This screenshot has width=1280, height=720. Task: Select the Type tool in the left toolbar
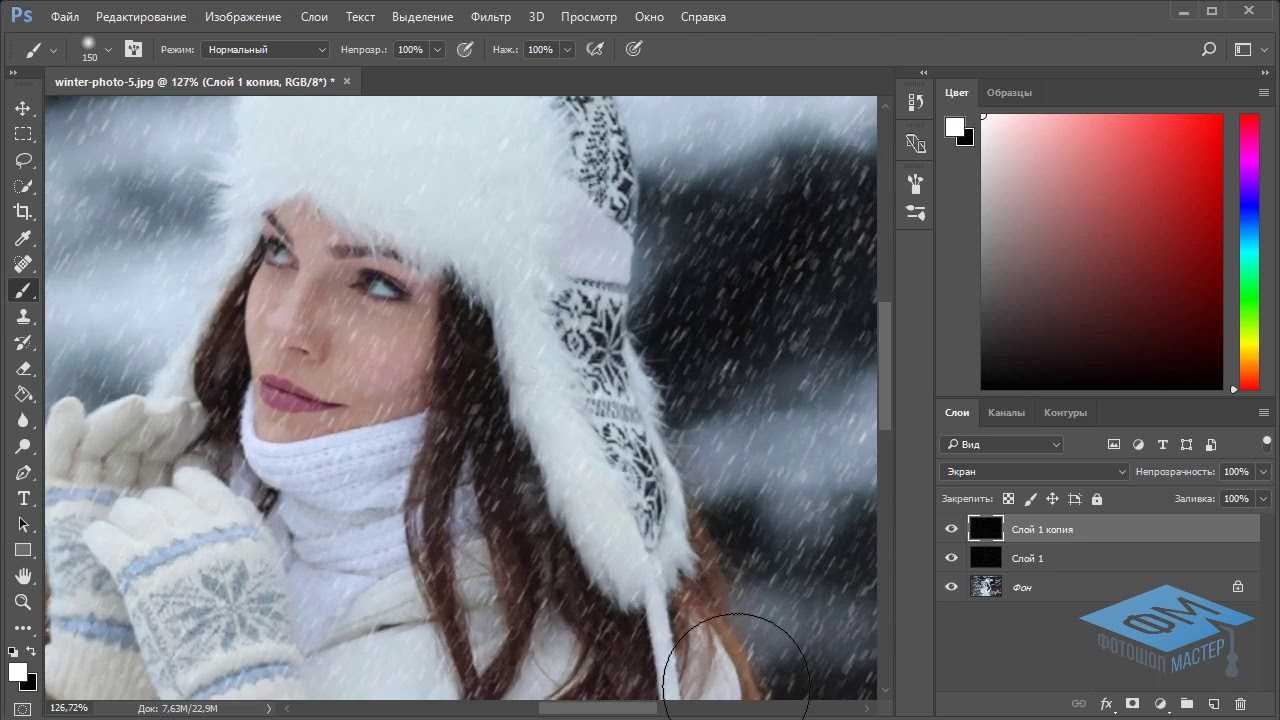23,498
